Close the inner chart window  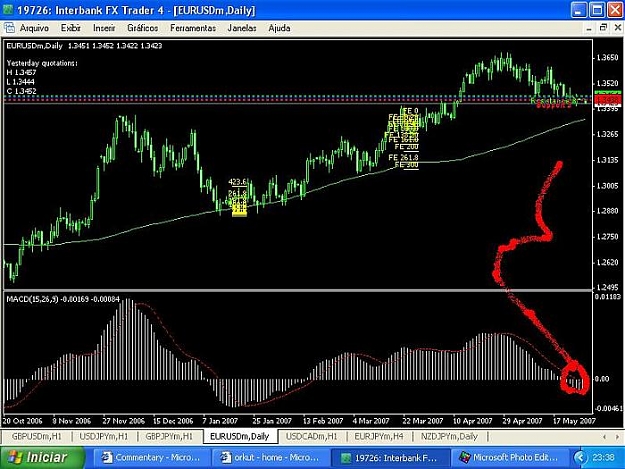(x=617, y=28)
